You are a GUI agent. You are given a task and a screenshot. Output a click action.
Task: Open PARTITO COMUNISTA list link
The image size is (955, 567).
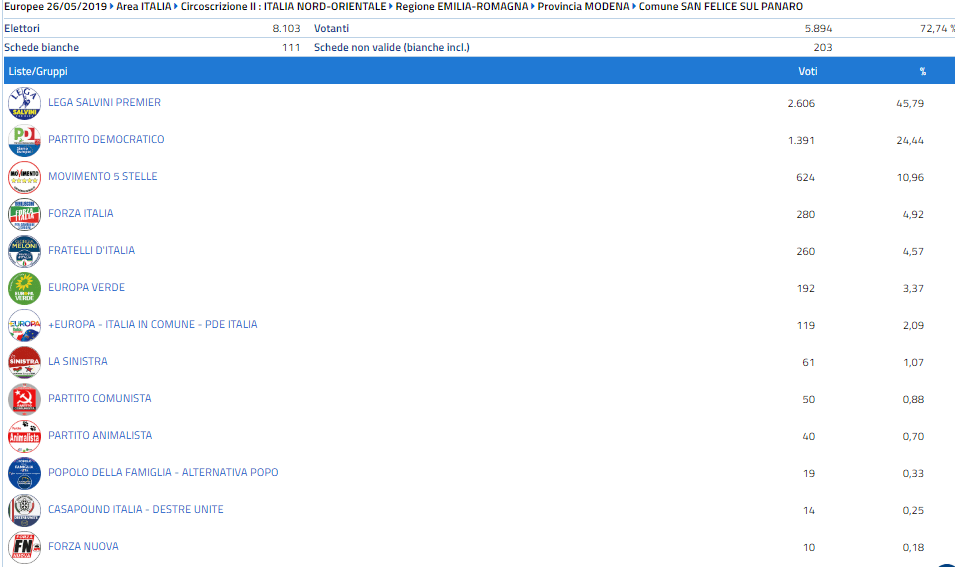(99, 398)
